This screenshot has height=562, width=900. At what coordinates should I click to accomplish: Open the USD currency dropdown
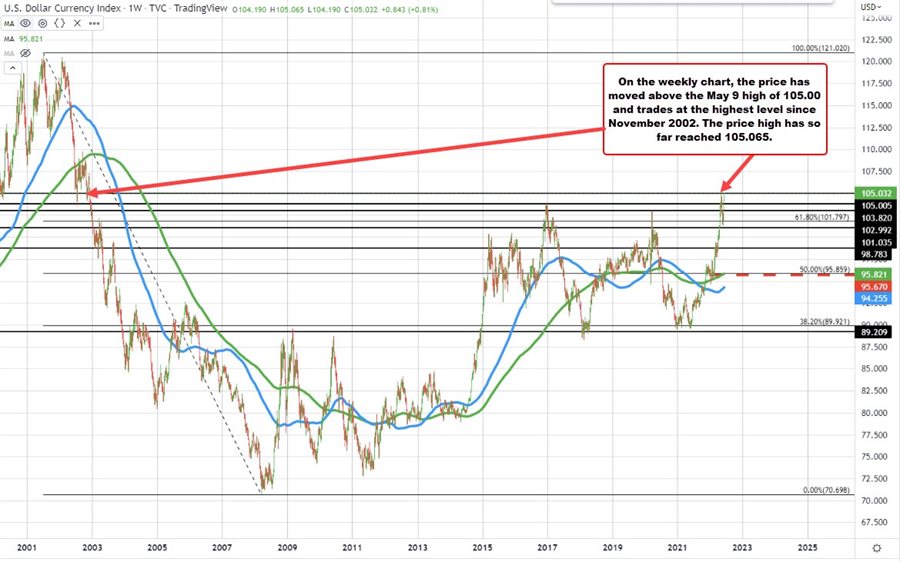point(870,7)
